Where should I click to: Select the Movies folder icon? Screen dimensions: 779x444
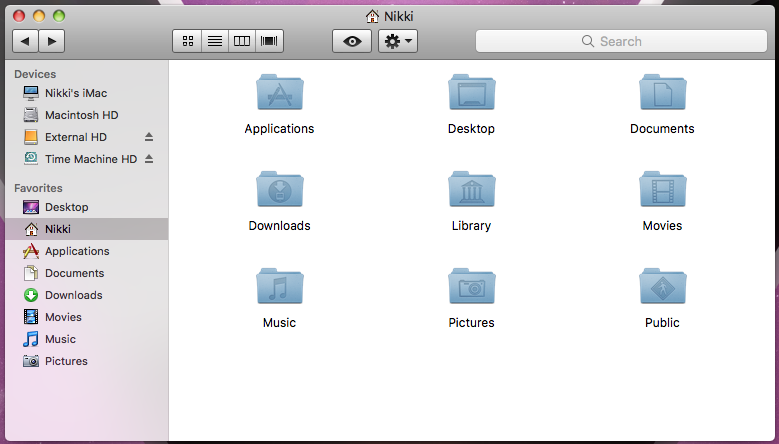point(663,189)
